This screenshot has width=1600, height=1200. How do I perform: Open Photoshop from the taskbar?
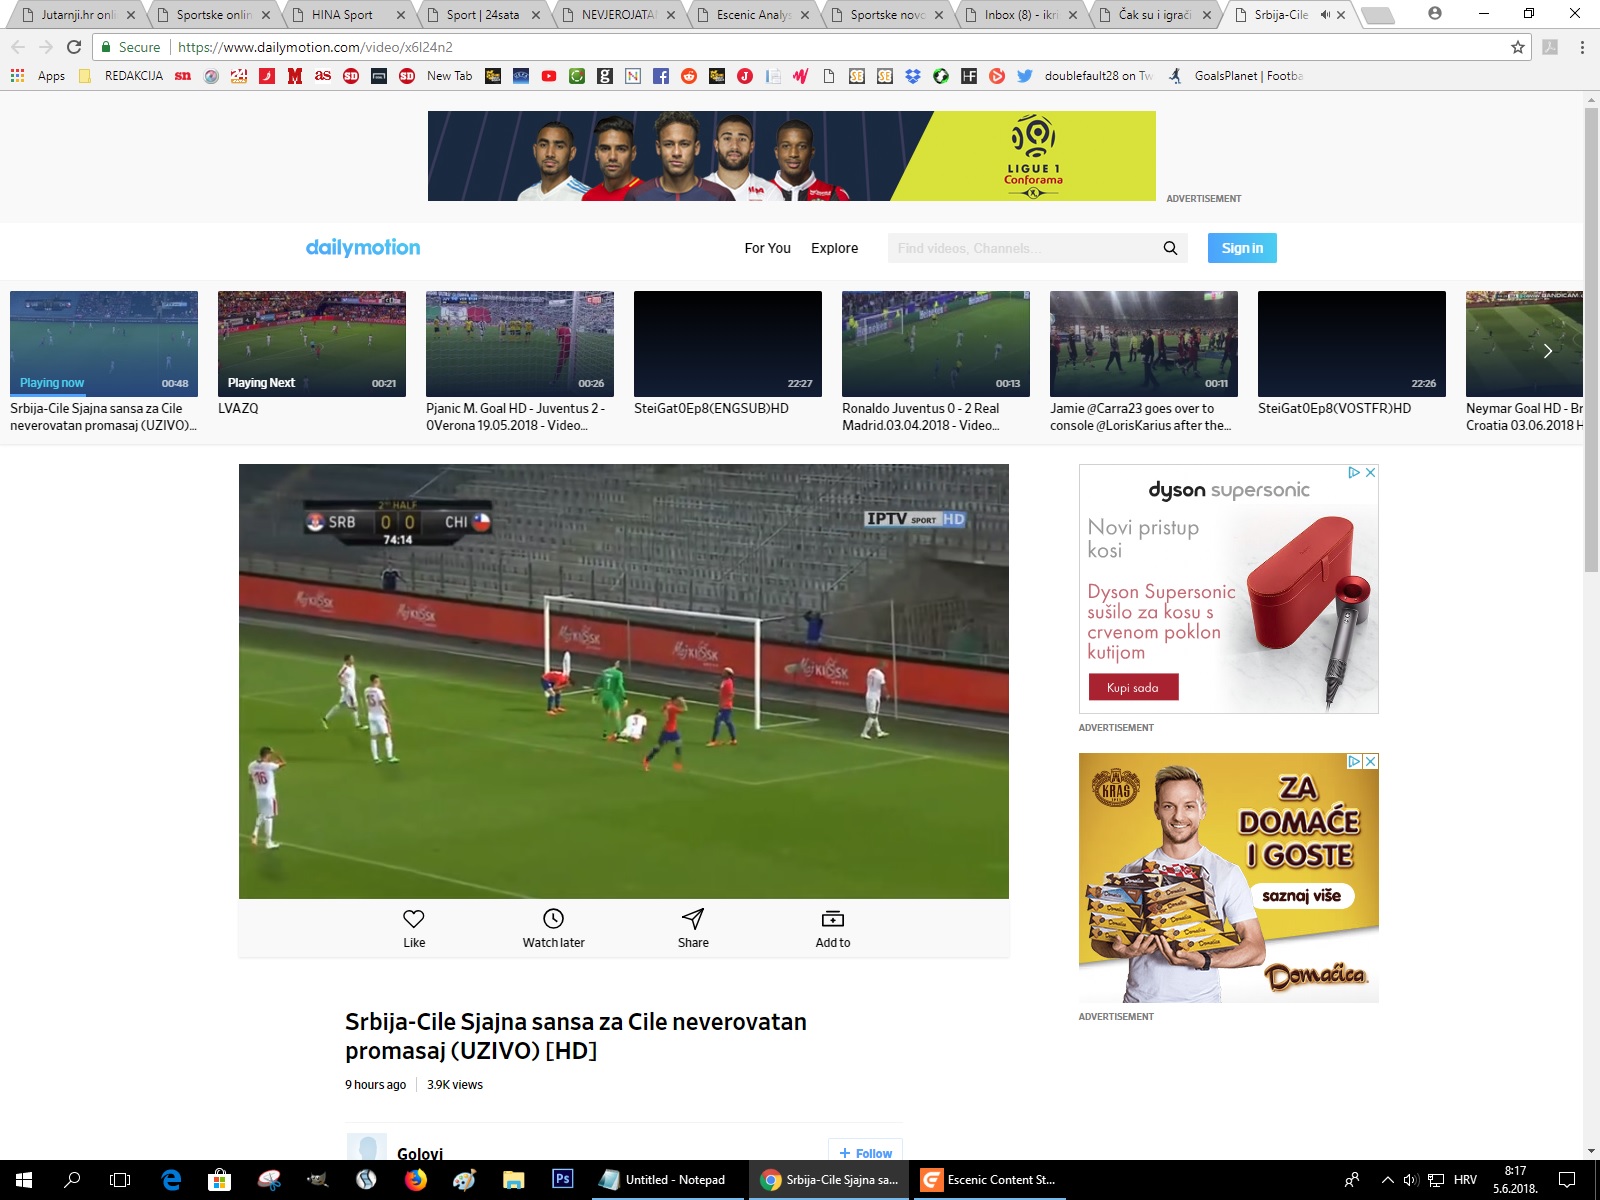(x=562, y=1179)
